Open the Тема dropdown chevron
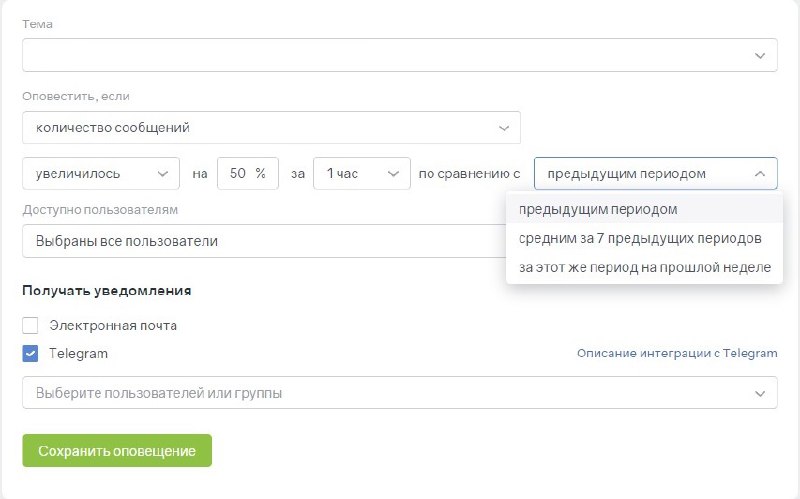This screenshot has width=800, height=499. [760, 56]
